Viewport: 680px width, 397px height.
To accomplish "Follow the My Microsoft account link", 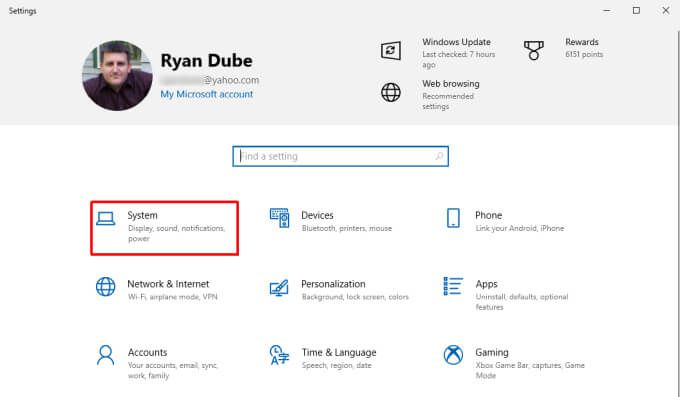I will [x=206, y=94].
